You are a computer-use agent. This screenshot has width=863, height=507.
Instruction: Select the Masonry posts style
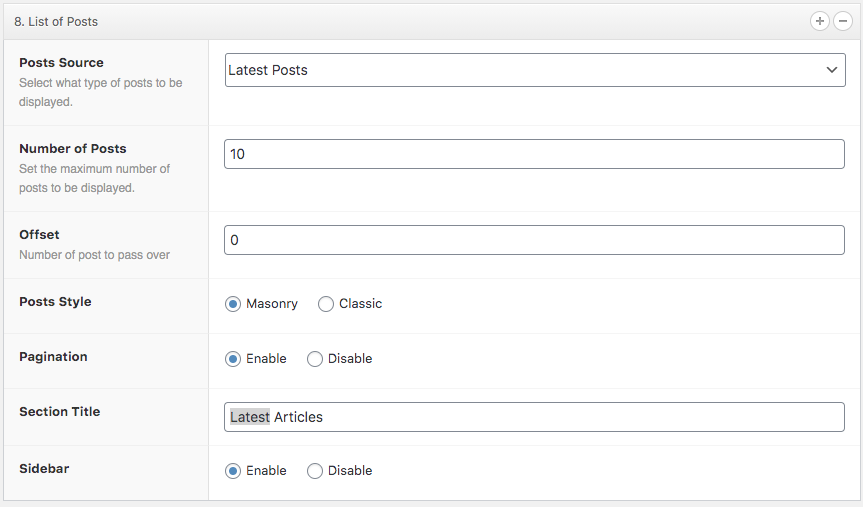click(233, 304)
